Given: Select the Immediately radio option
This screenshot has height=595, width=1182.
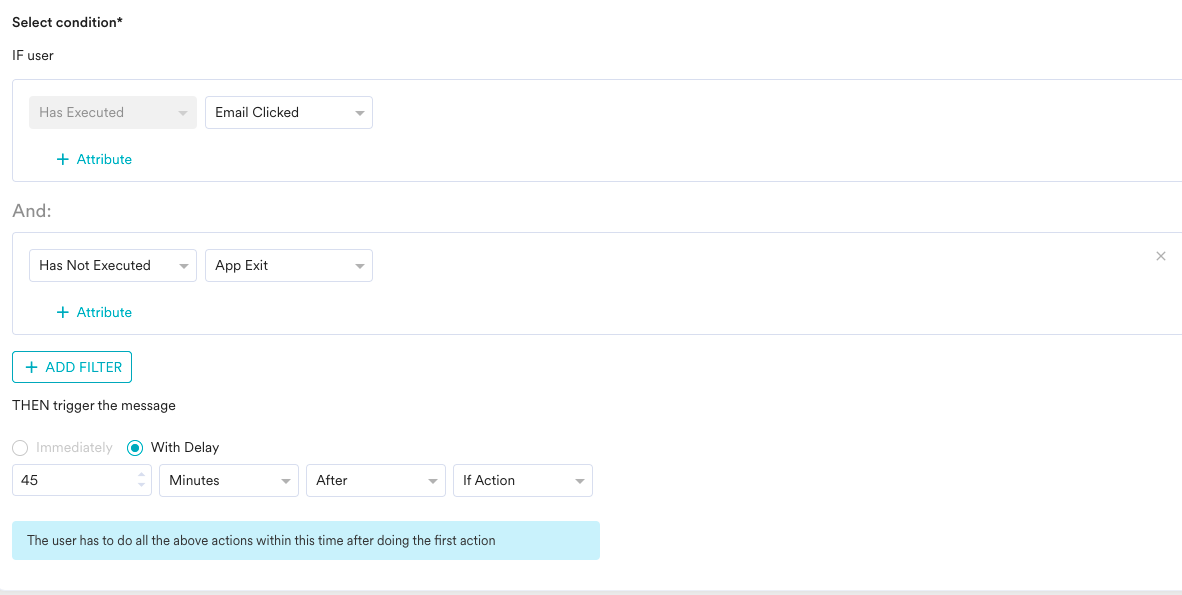Looking at the screenshot, I should tap(20, 448).
